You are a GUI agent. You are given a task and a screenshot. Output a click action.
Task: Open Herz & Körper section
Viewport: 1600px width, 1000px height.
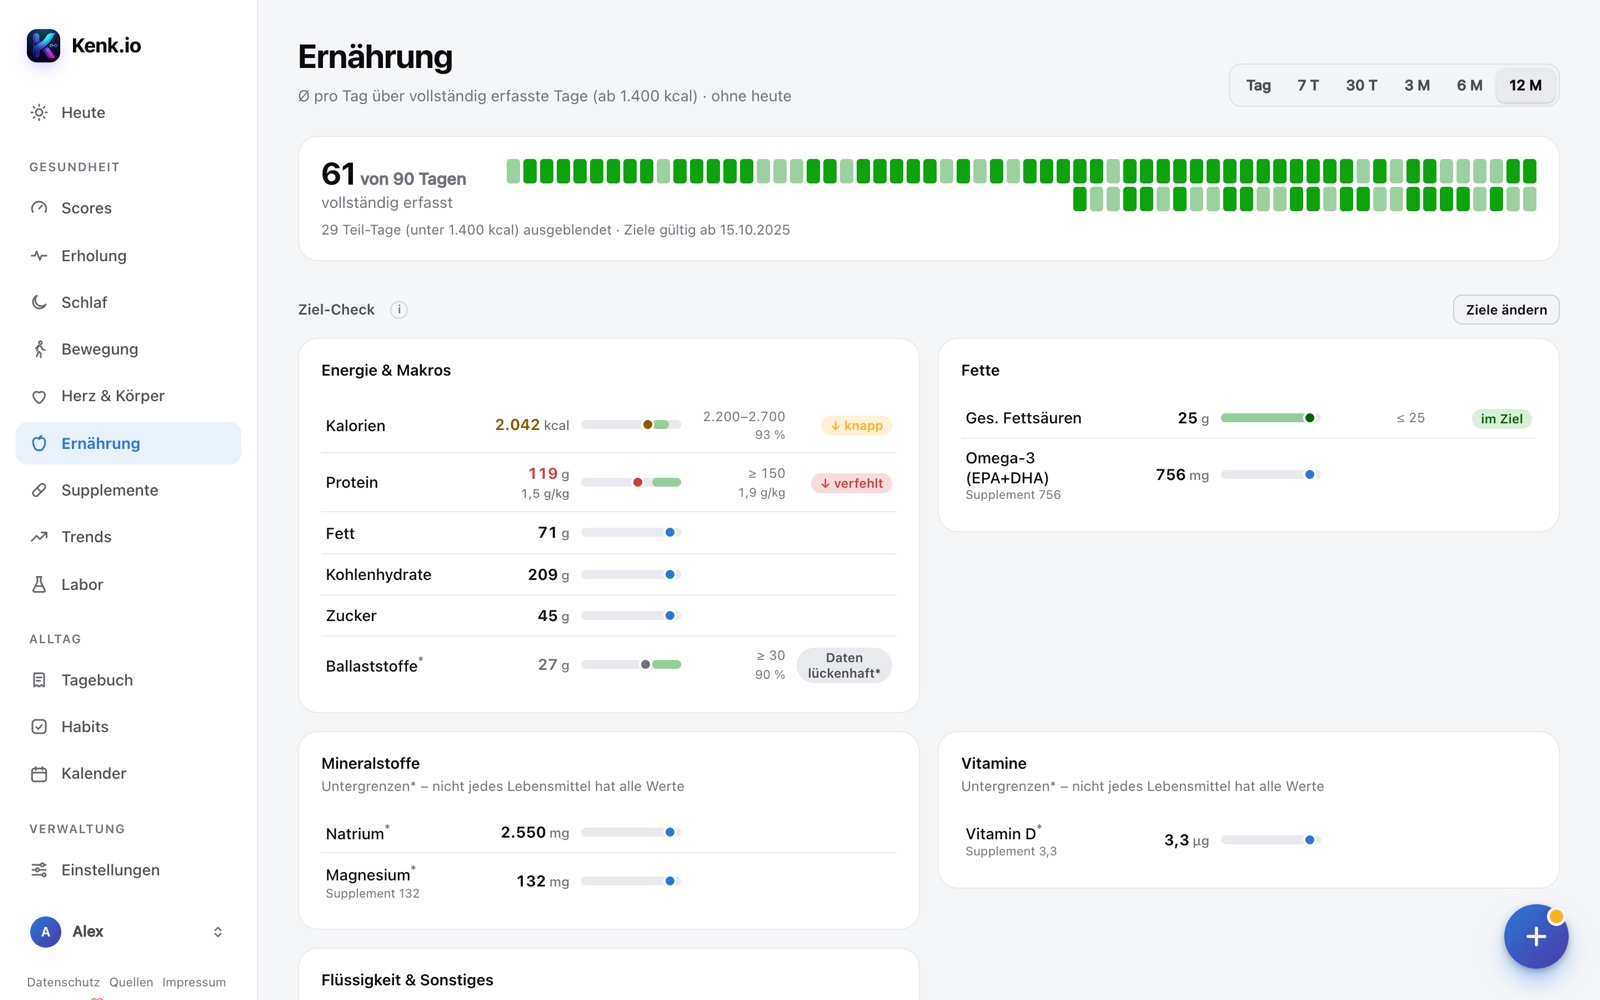(x=128, y=396)
